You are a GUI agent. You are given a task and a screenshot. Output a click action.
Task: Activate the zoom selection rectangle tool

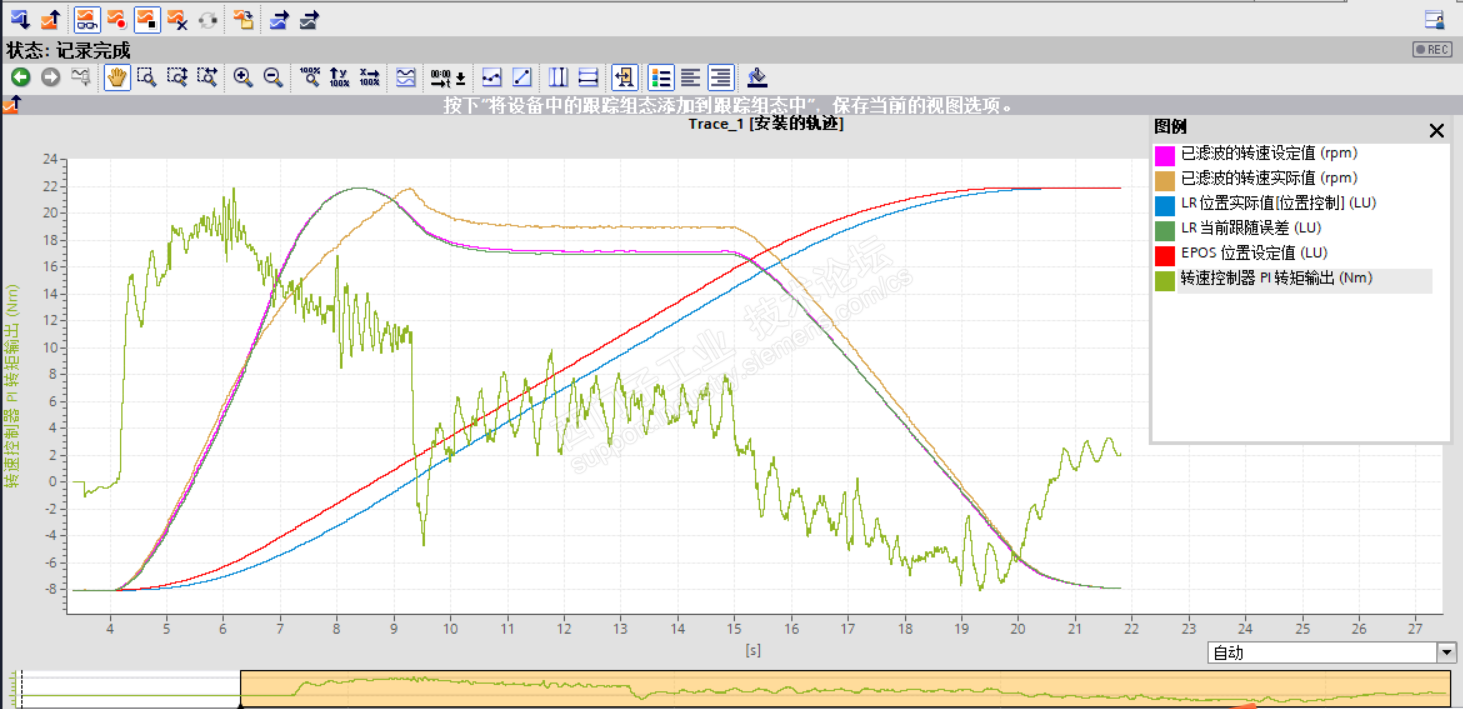click(147, 77)
